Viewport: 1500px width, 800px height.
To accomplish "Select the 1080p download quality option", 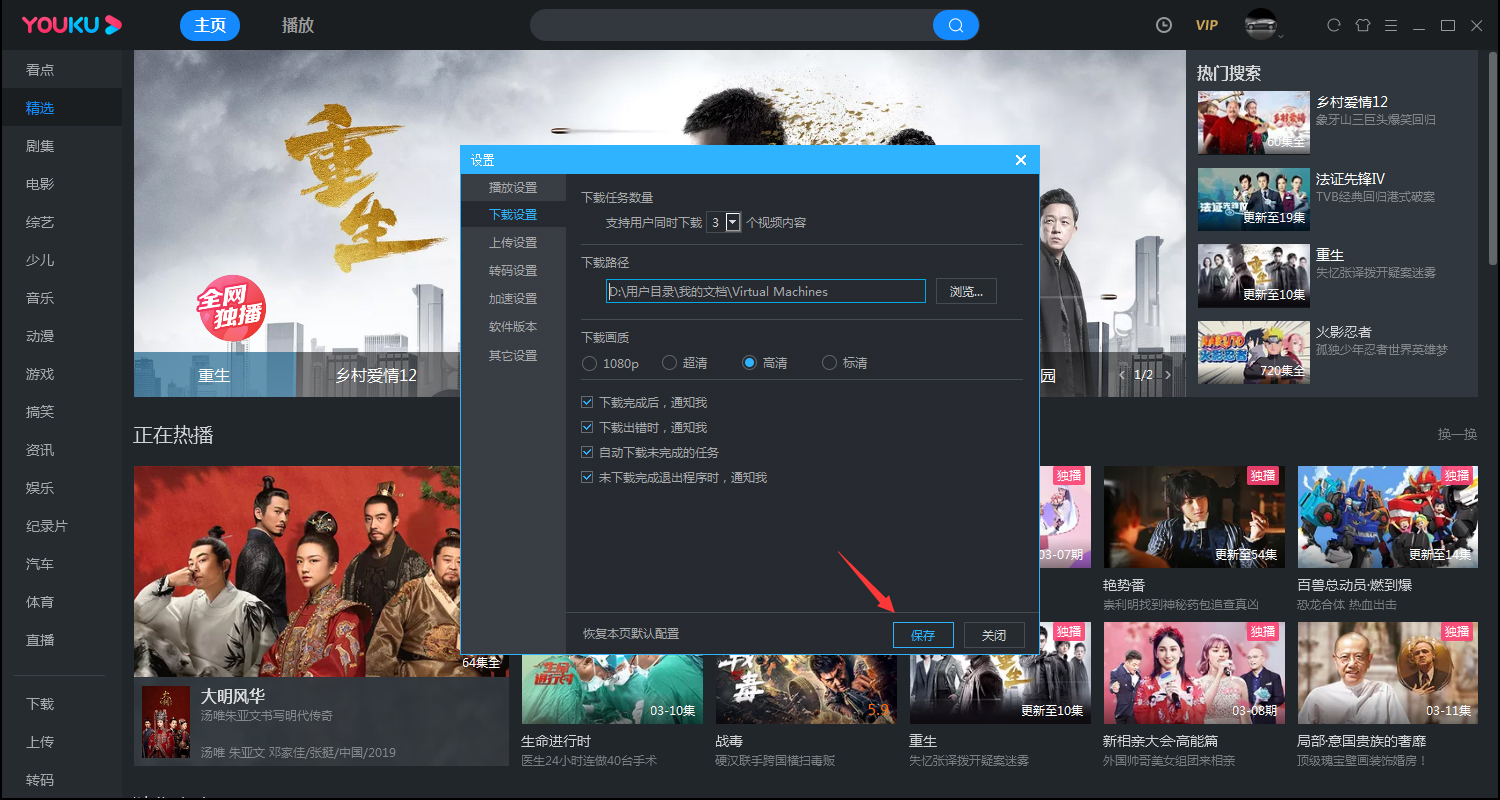I will click(589, 363).
